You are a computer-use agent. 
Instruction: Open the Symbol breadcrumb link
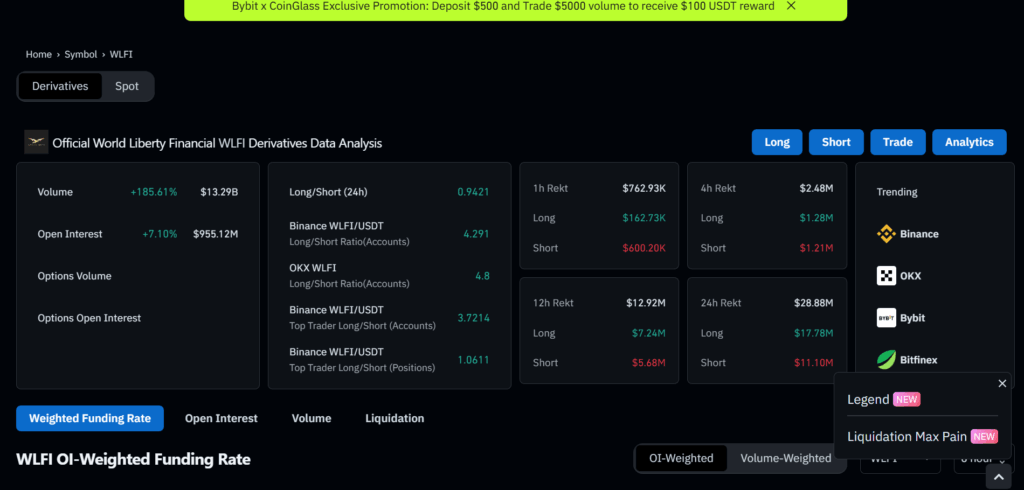80,55
